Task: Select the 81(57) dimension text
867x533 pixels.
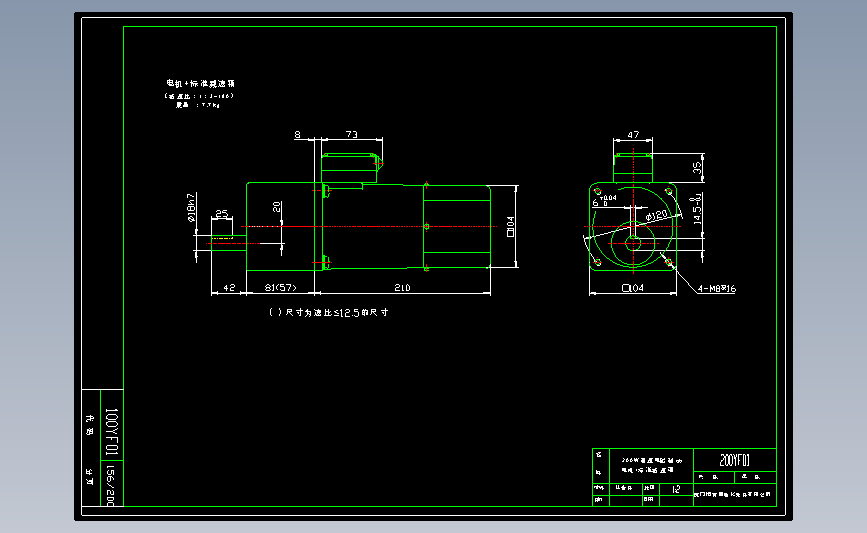Action: coord(280,288)
